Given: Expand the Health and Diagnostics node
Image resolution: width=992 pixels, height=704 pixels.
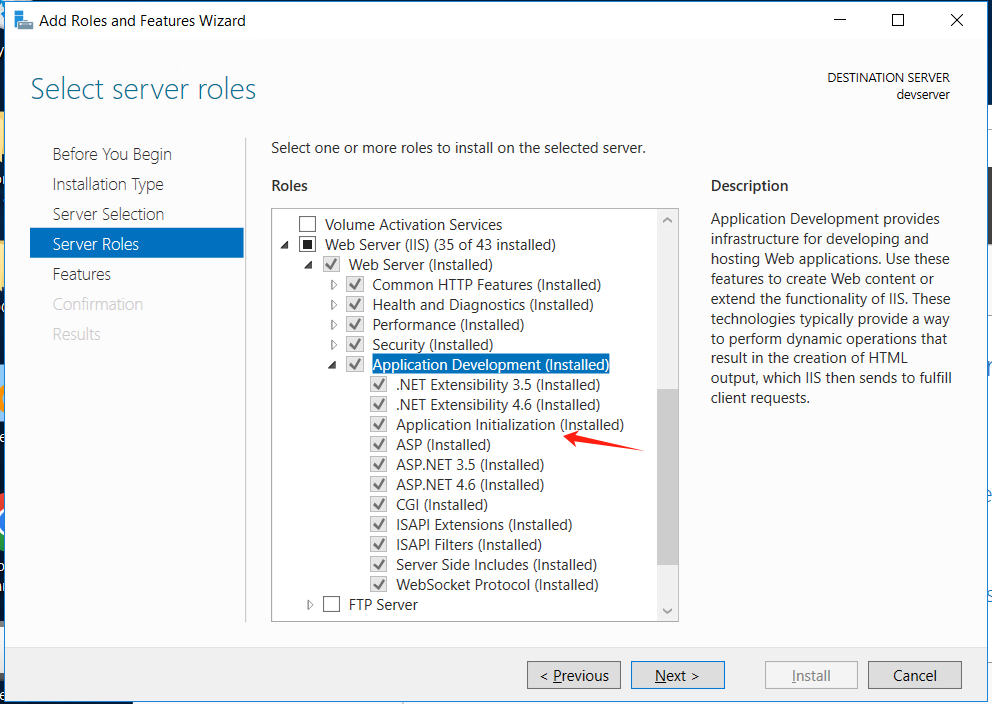Looking at the screenshot, I should click(x=333, y=305).
